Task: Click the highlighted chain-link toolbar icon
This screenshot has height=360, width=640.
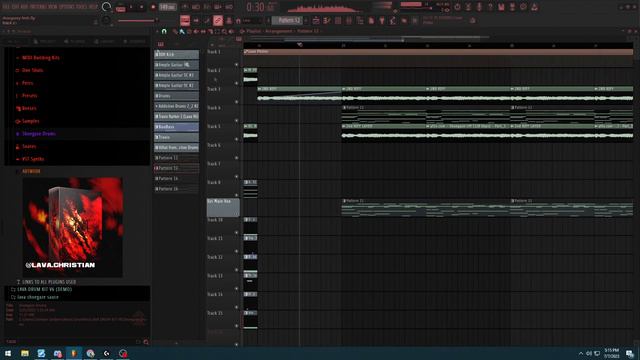Action: click(x=218, y=20)
